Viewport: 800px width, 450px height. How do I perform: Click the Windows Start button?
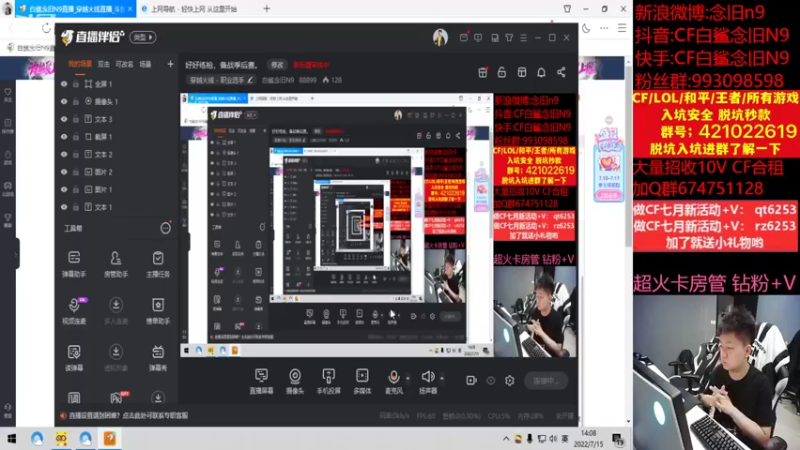11,439
